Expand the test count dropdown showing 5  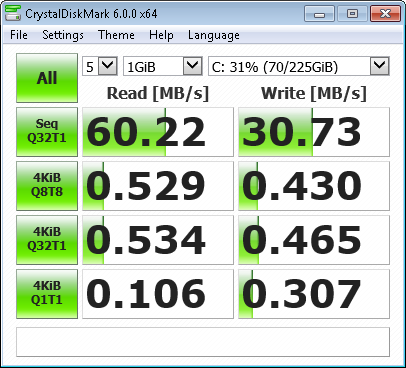point(100,66)
